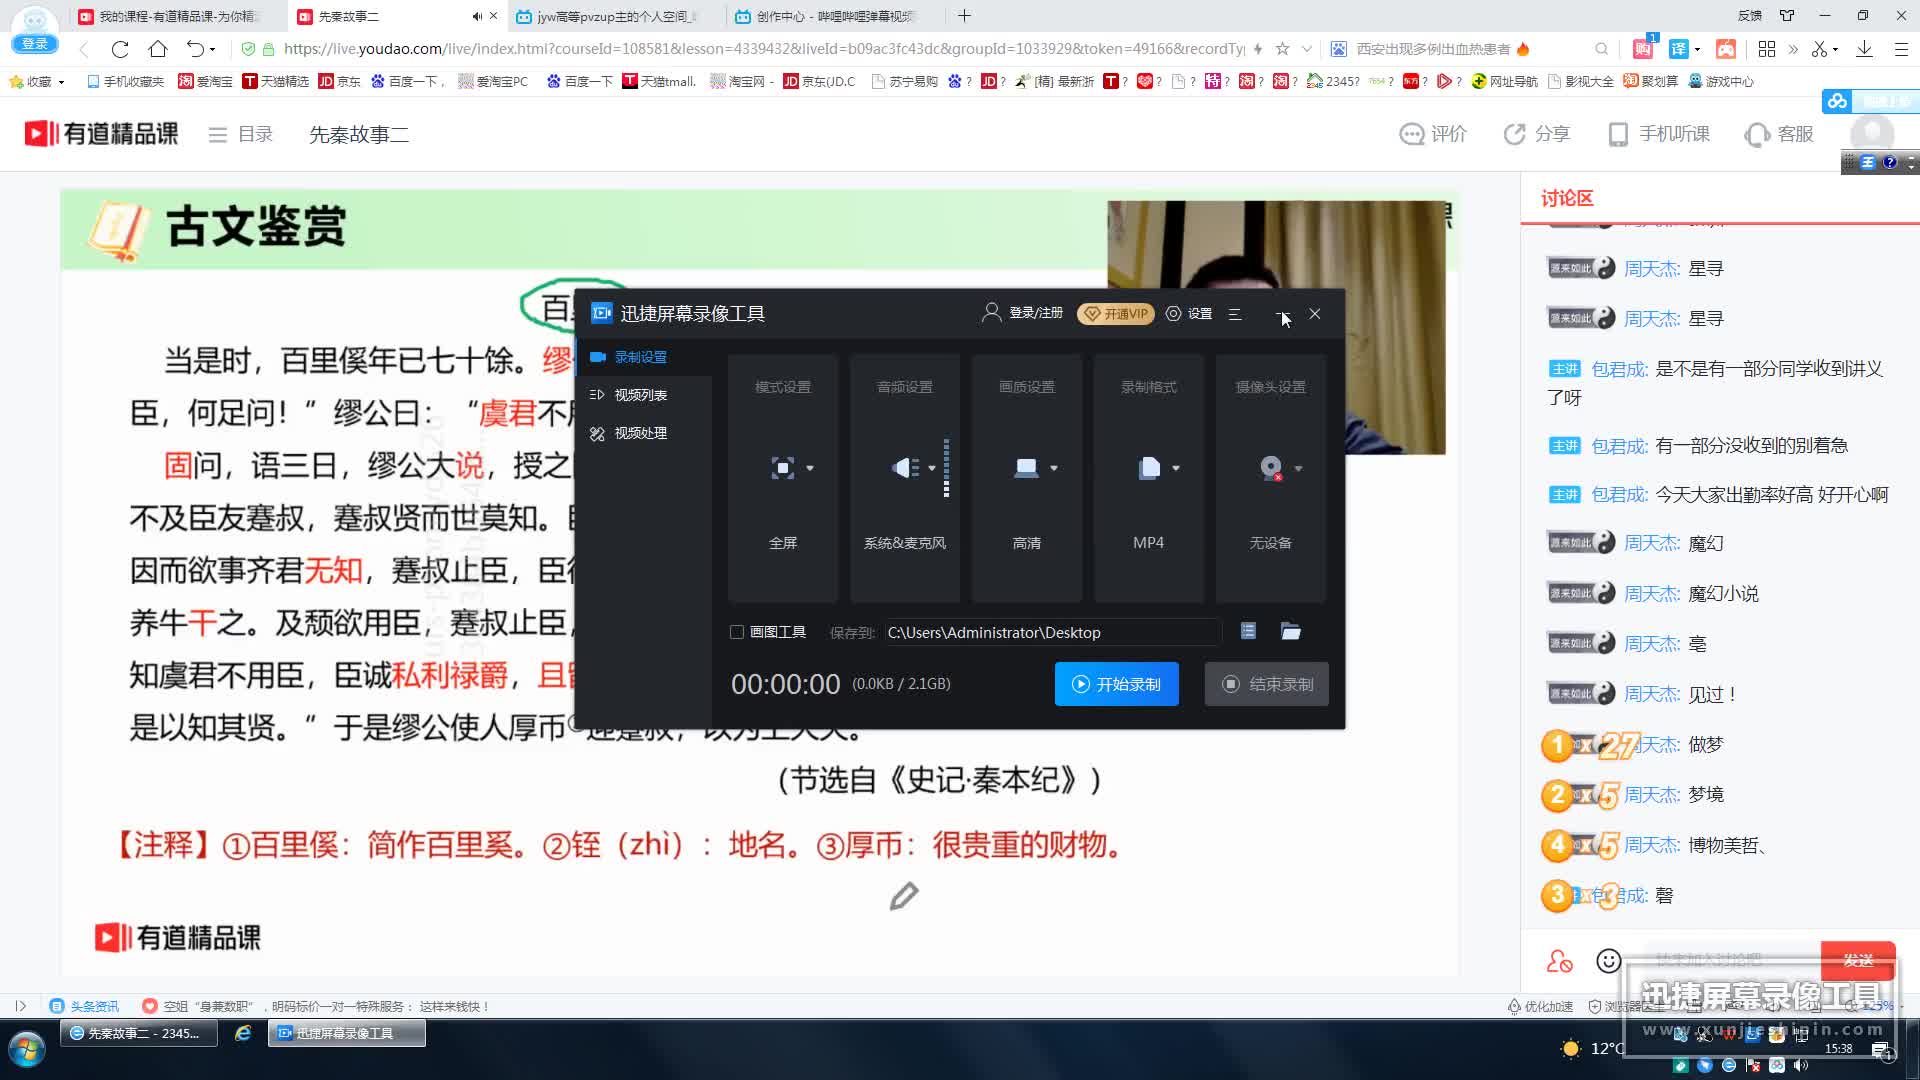The image size is (1920, 1080).
Task: Open 网址导航 bookmark
Action: 1504,81
